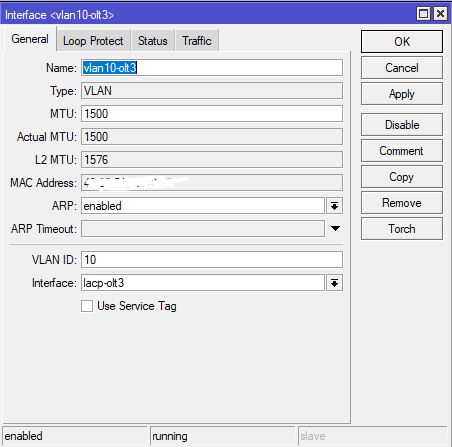Click the VLAN ID input field

(x=212, y=260)
